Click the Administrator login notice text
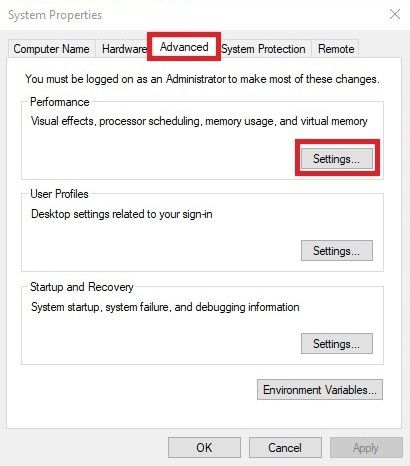Screen dimensions: 410x466 tap(202, 79)
